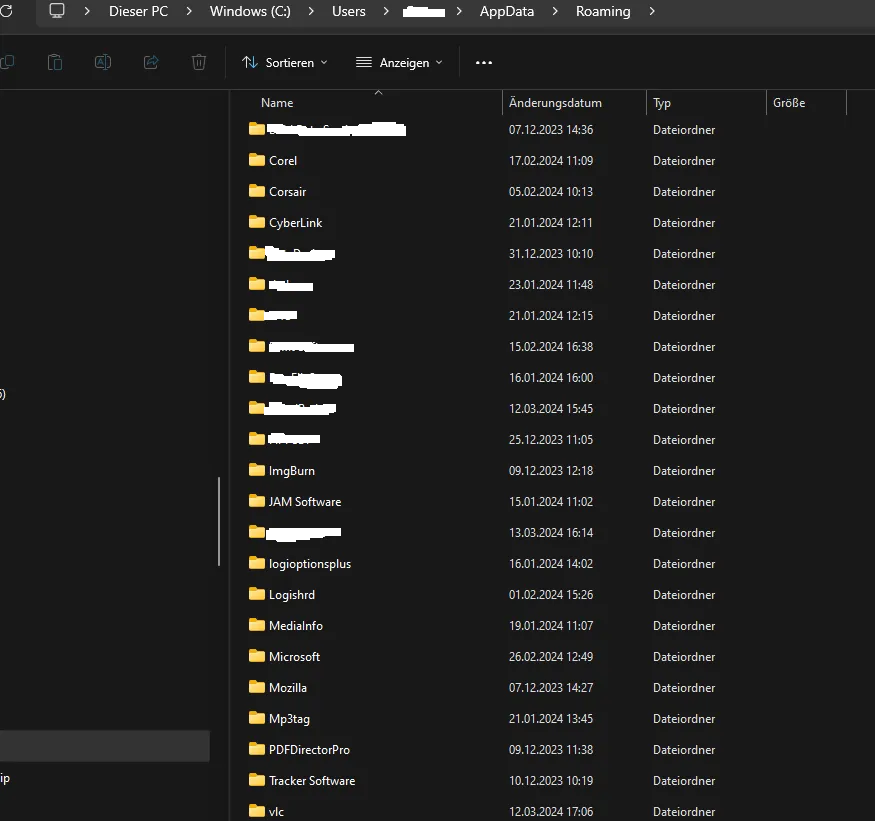
Task: Select the CyberLink folder name
Action: click(295, 223)
